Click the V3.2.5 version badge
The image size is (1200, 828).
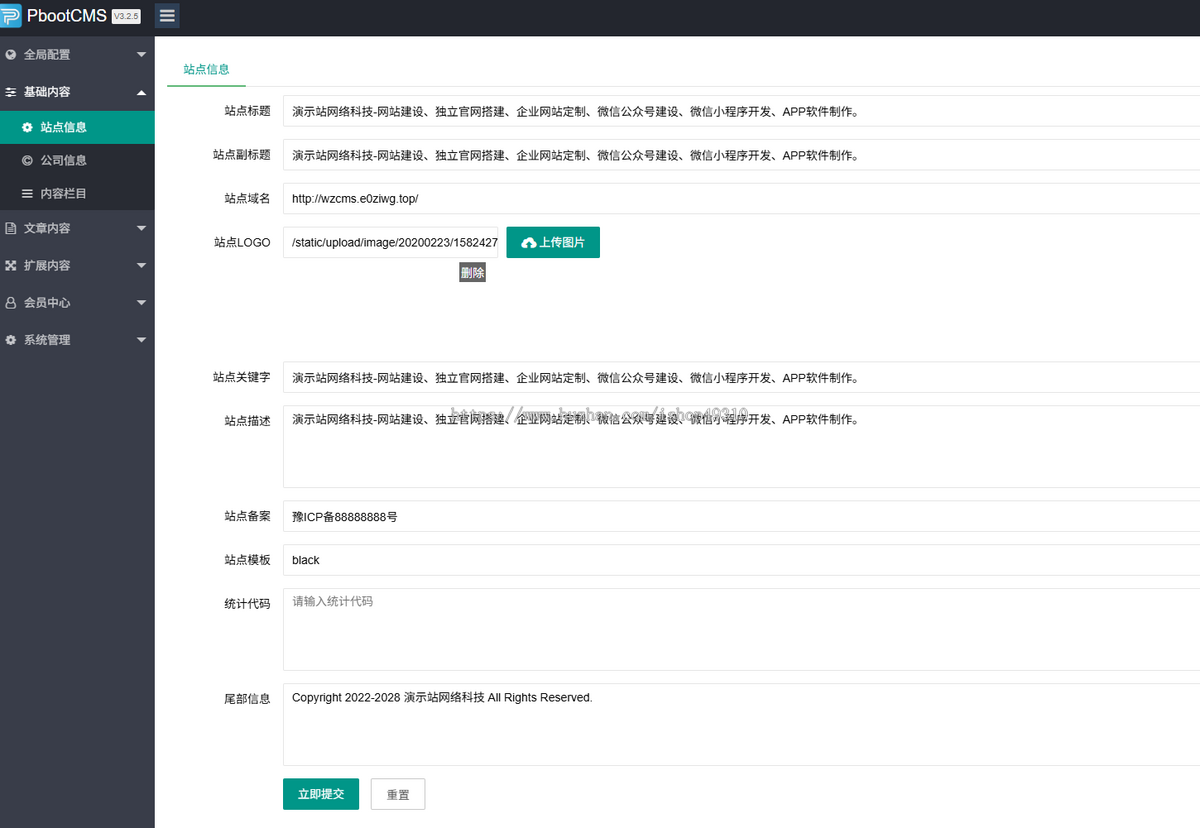(126, 17)
